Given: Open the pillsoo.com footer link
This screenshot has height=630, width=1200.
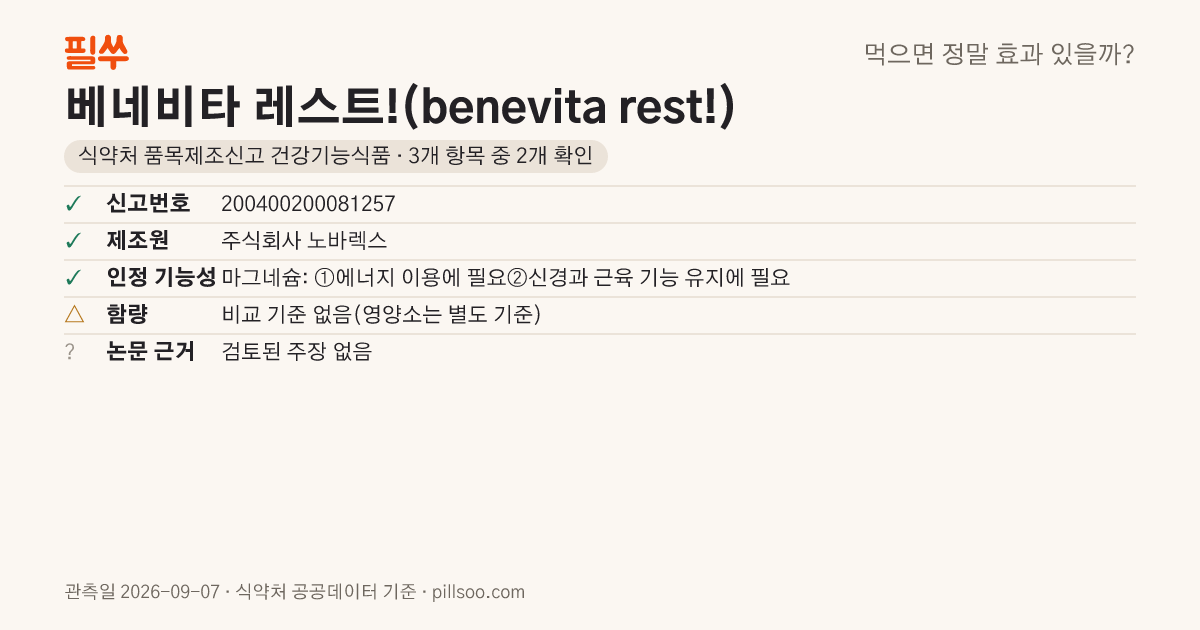Looking at the screenshot, I should [x=478, y=592].
